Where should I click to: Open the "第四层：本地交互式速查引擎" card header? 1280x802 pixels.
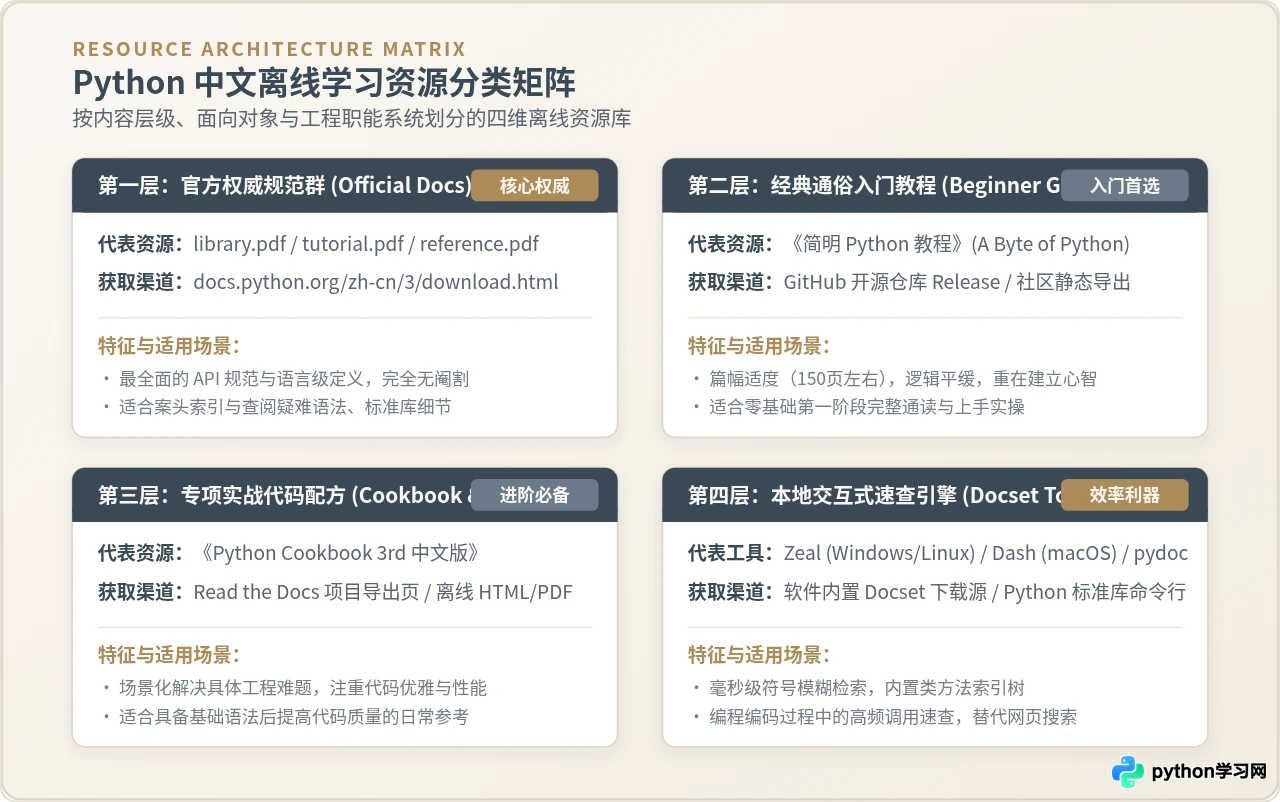(935, 495)
